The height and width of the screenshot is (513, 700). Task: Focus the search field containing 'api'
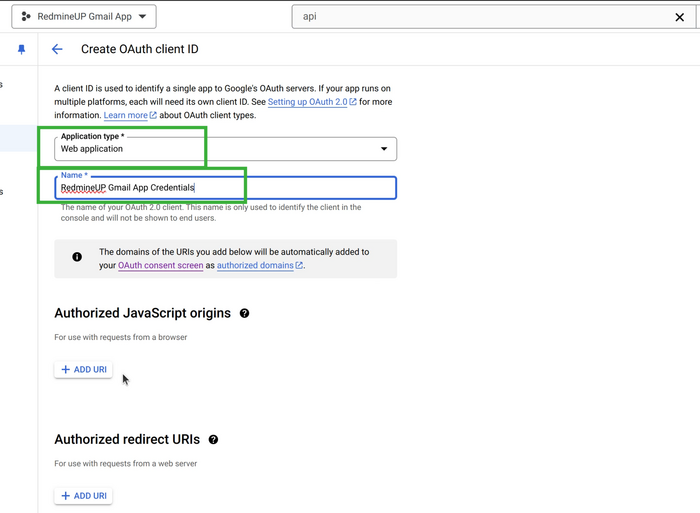tap(480, 17)
